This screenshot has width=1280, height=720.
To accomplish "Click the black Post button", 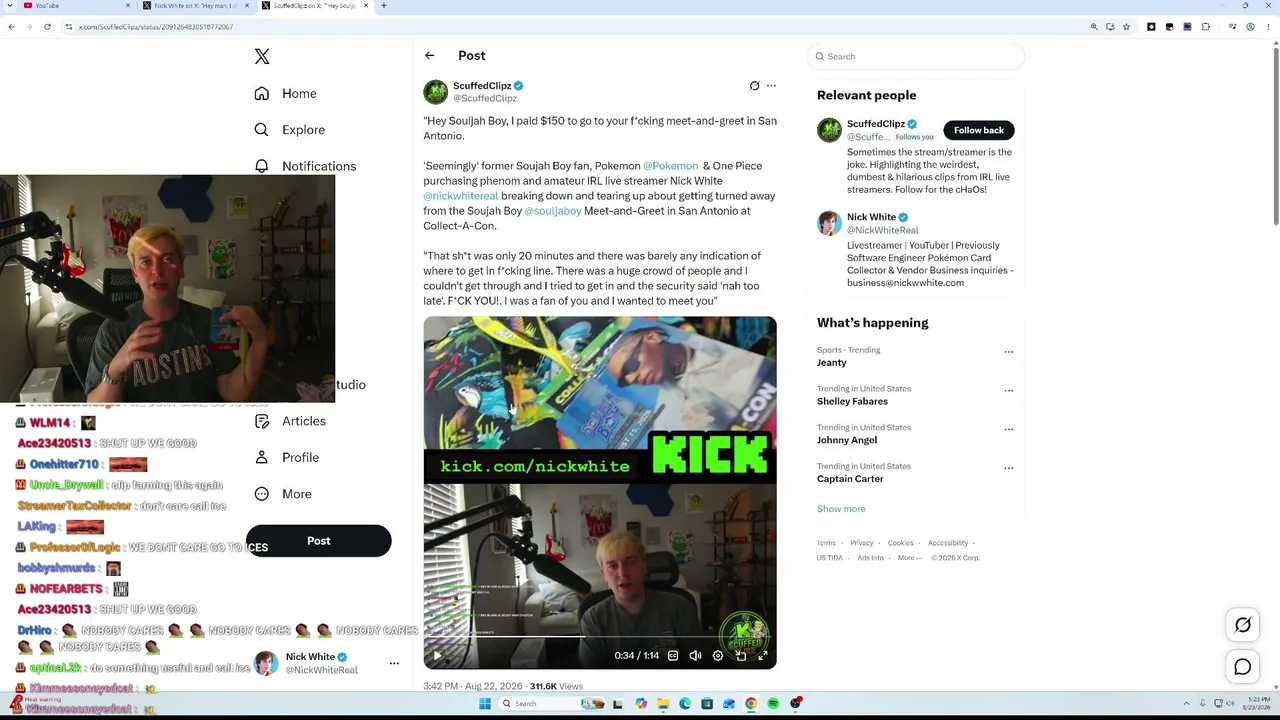I will pyautogui.click(x=318, y=541).
